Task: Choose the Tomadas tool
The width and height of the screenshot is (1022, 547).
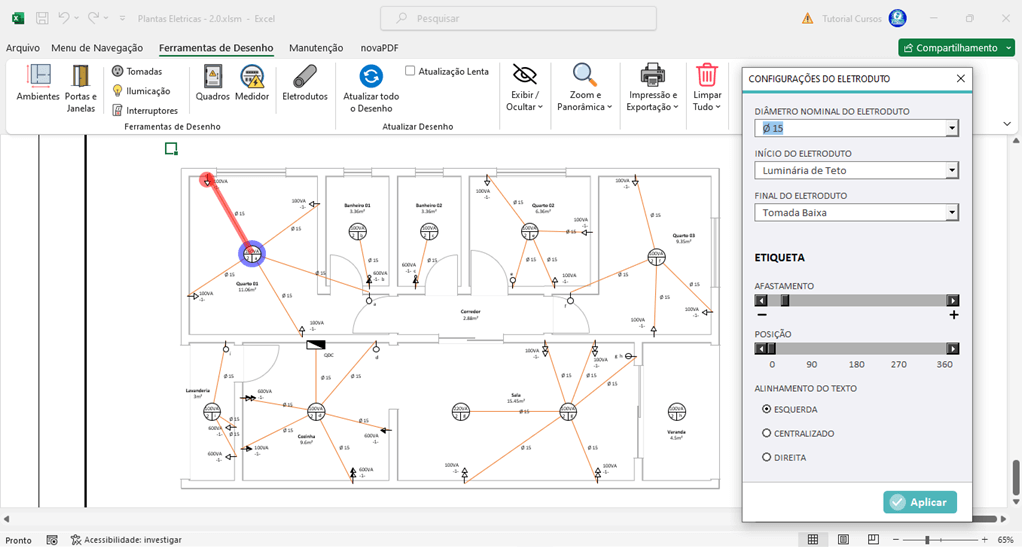Action: (x=137, y=71)
